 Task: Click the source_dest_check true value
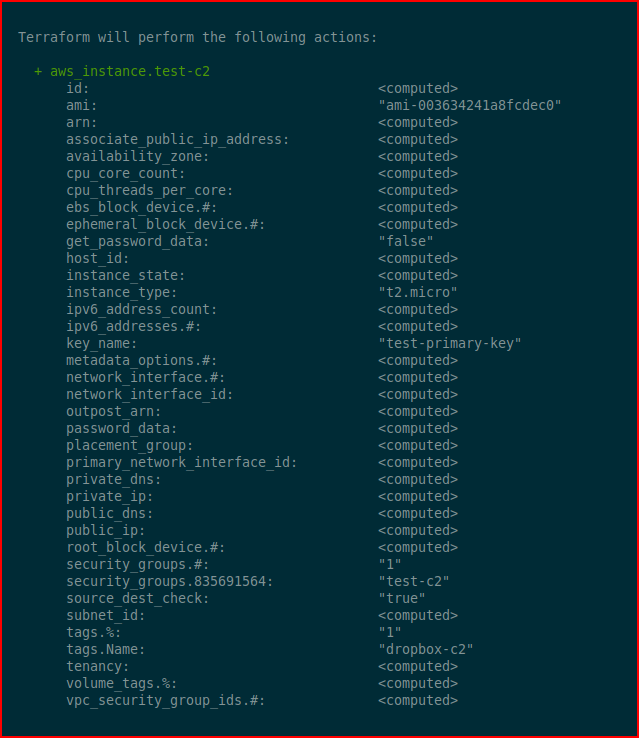pos(402,599)
